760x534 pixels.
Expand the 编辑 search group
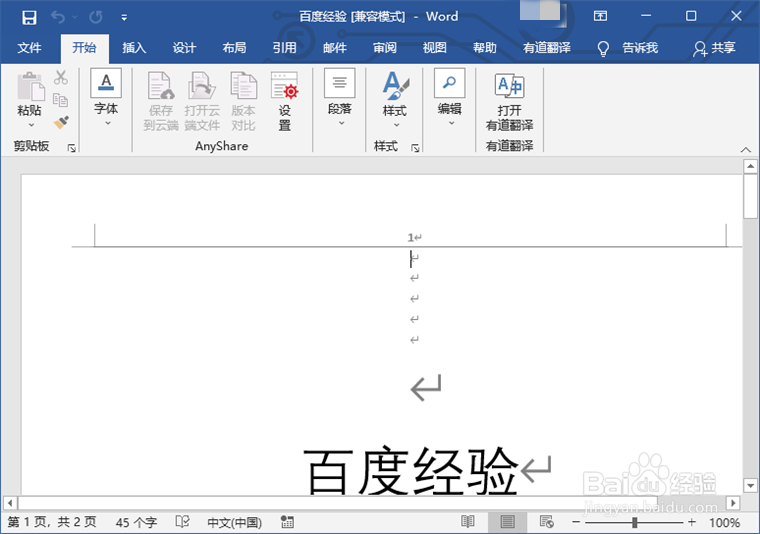(x=450, y=98)
